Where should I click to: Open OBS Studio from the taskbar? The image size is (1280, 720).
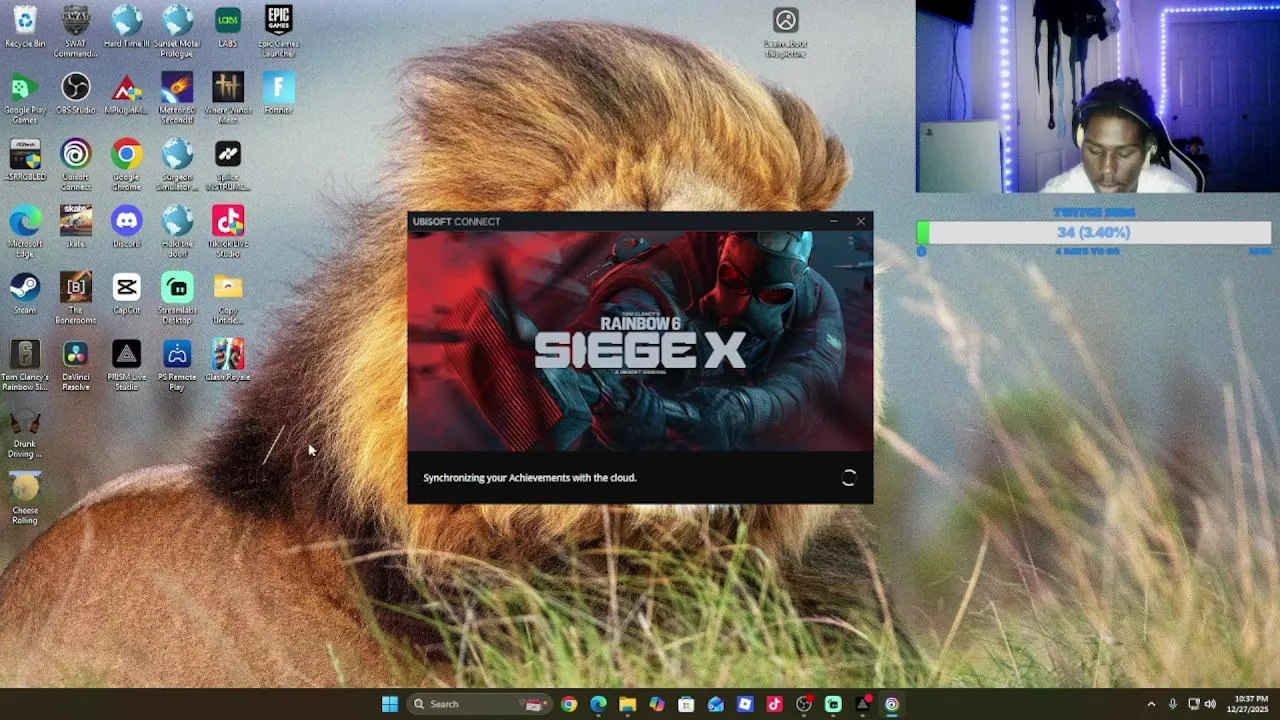point(803,704)
